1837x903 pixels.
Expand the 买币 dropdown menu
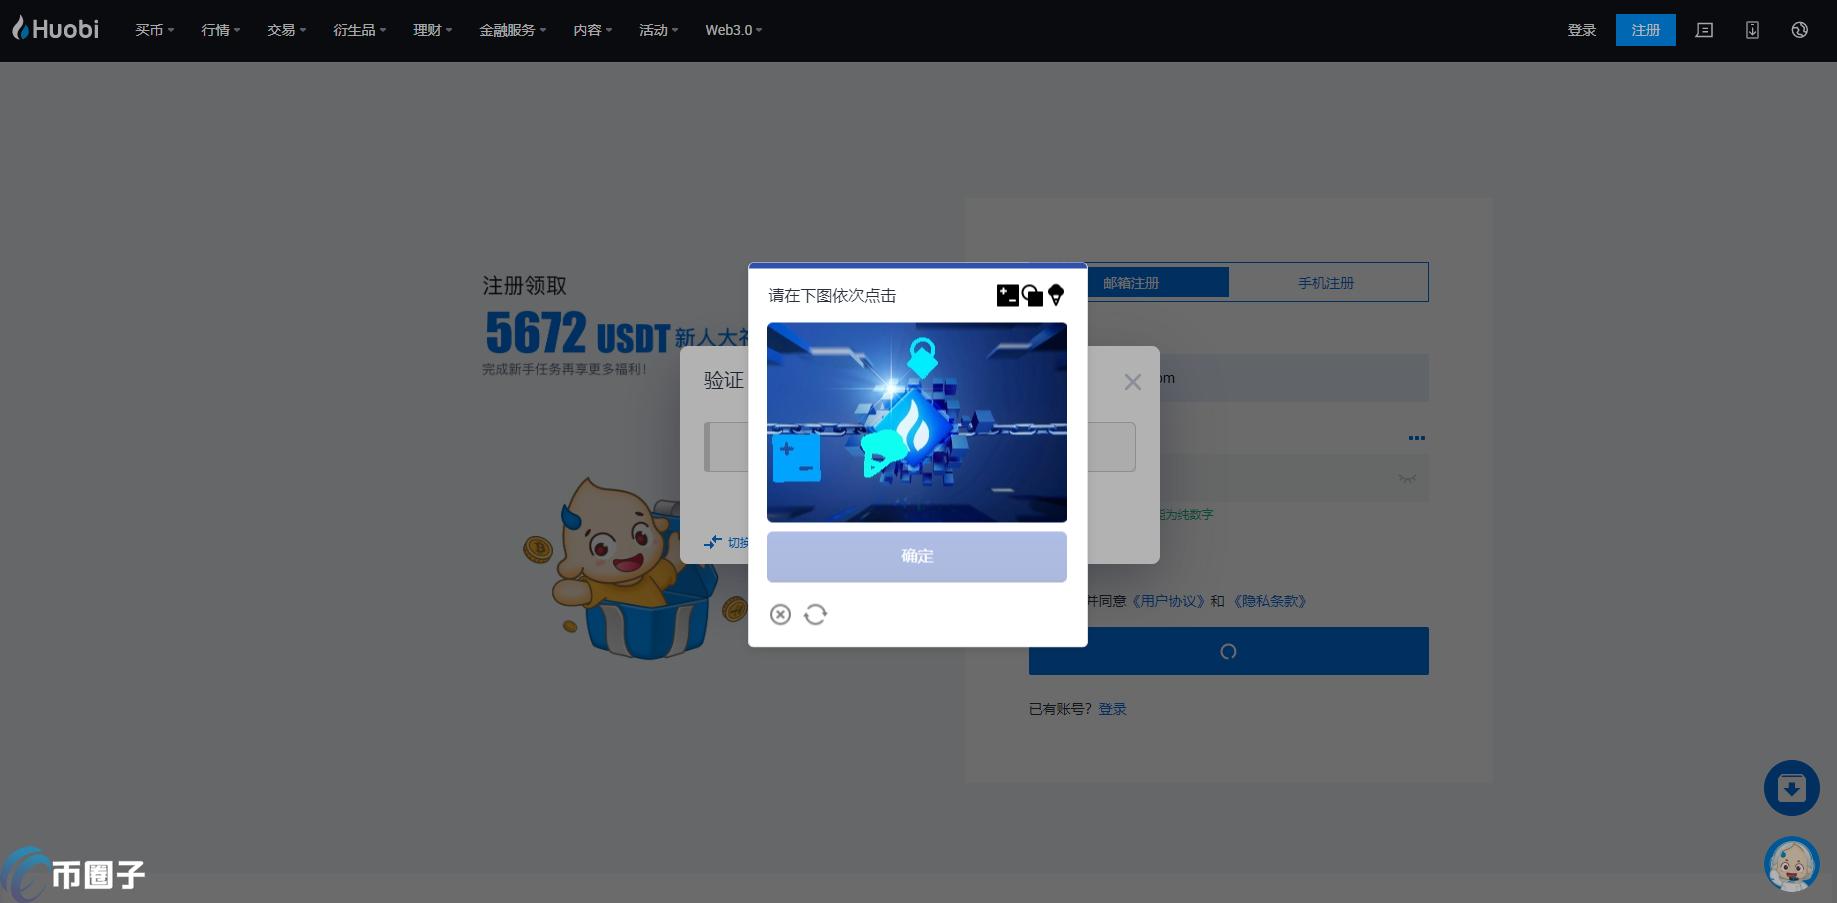[154, 30]
